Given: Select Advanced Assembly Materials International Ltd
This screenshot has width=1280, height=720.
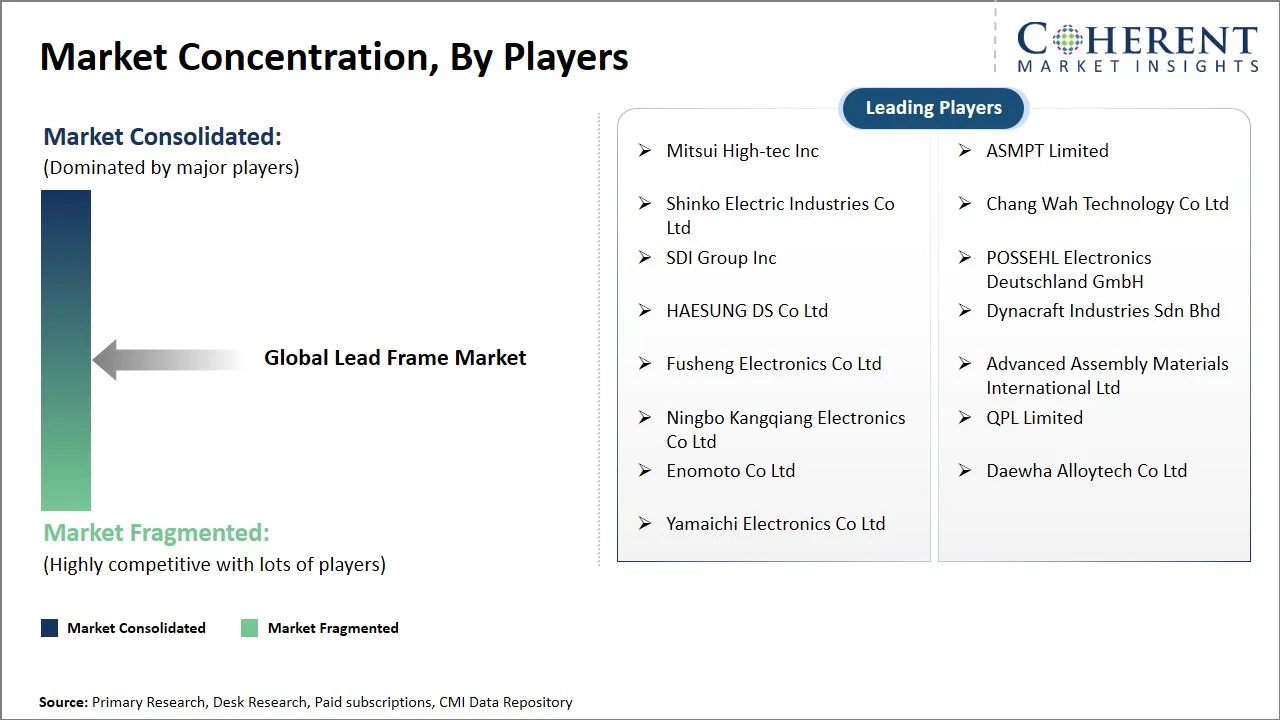Looking at the screenshot, I should (x=1107, y=376).
